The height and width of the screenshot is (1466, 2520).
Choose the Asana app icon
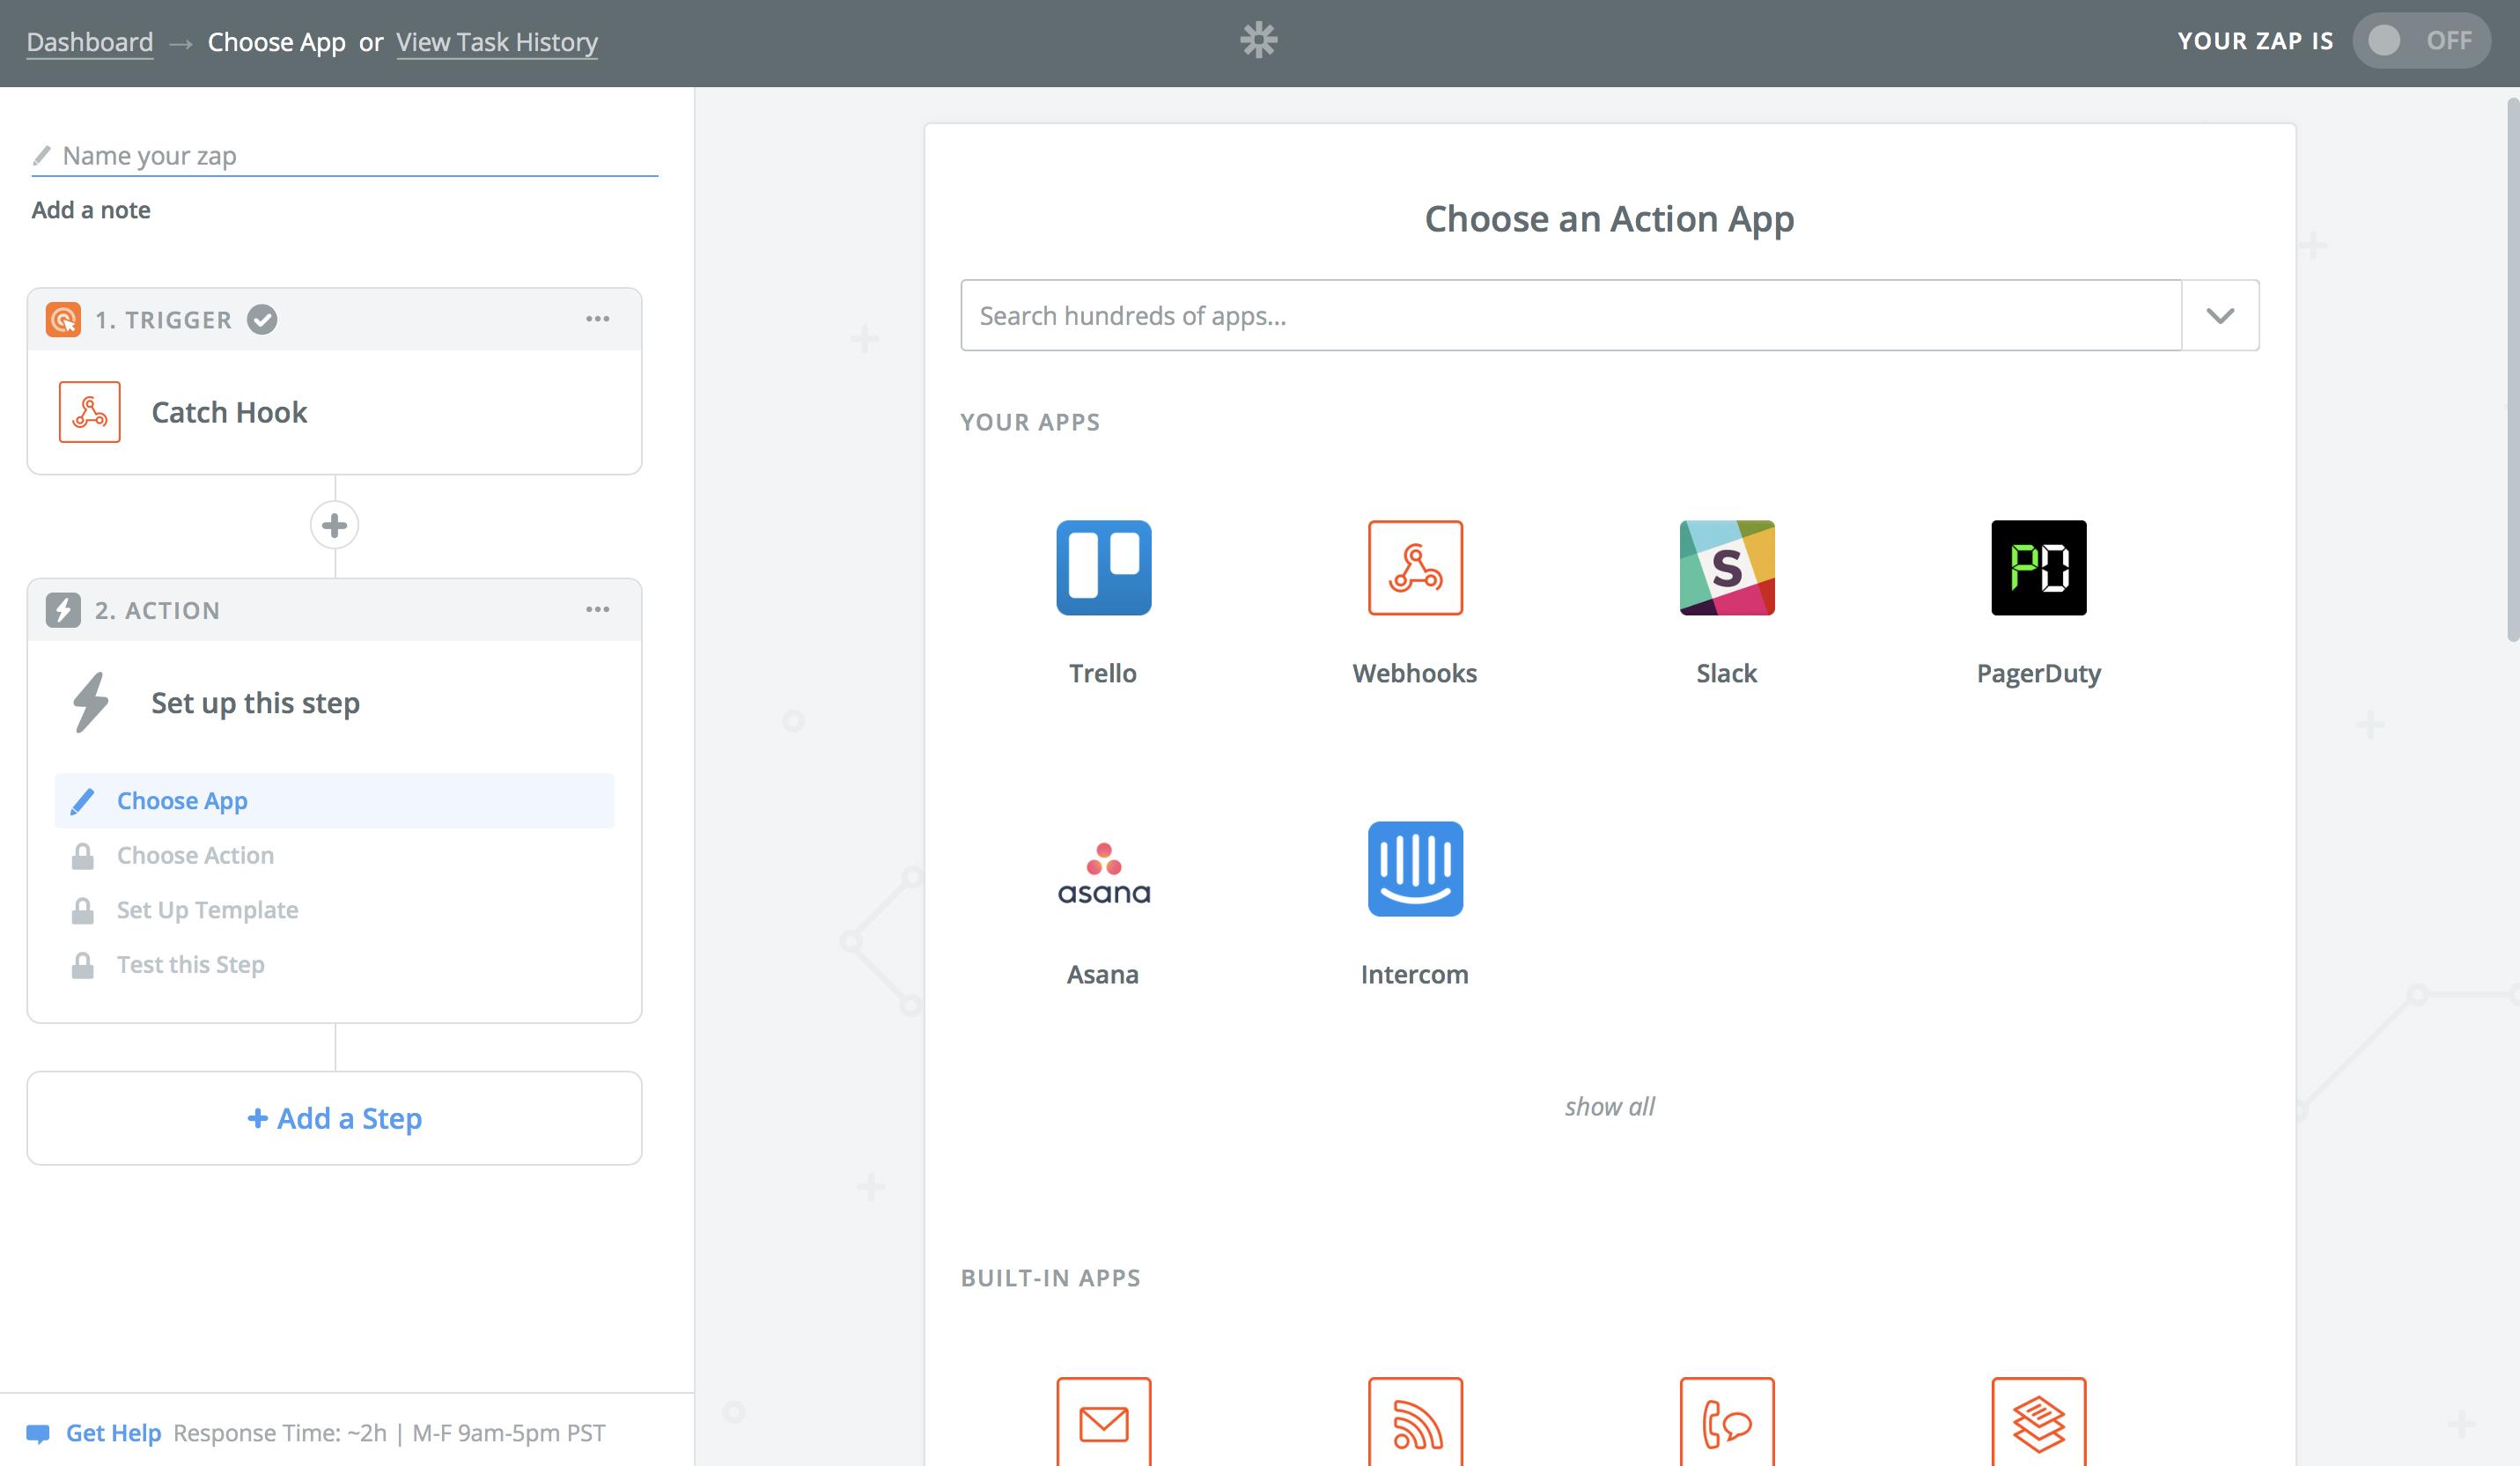click(1103, 870)
